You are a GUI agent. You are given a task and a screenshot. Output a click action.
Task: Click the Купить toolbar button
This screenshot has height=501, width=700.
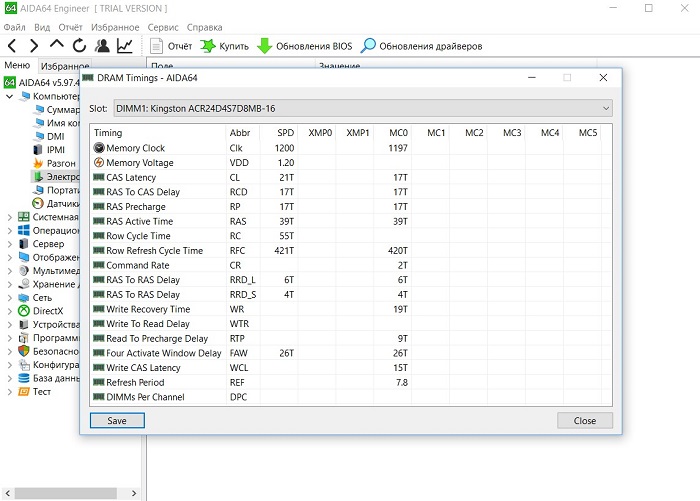click(225, 46)
